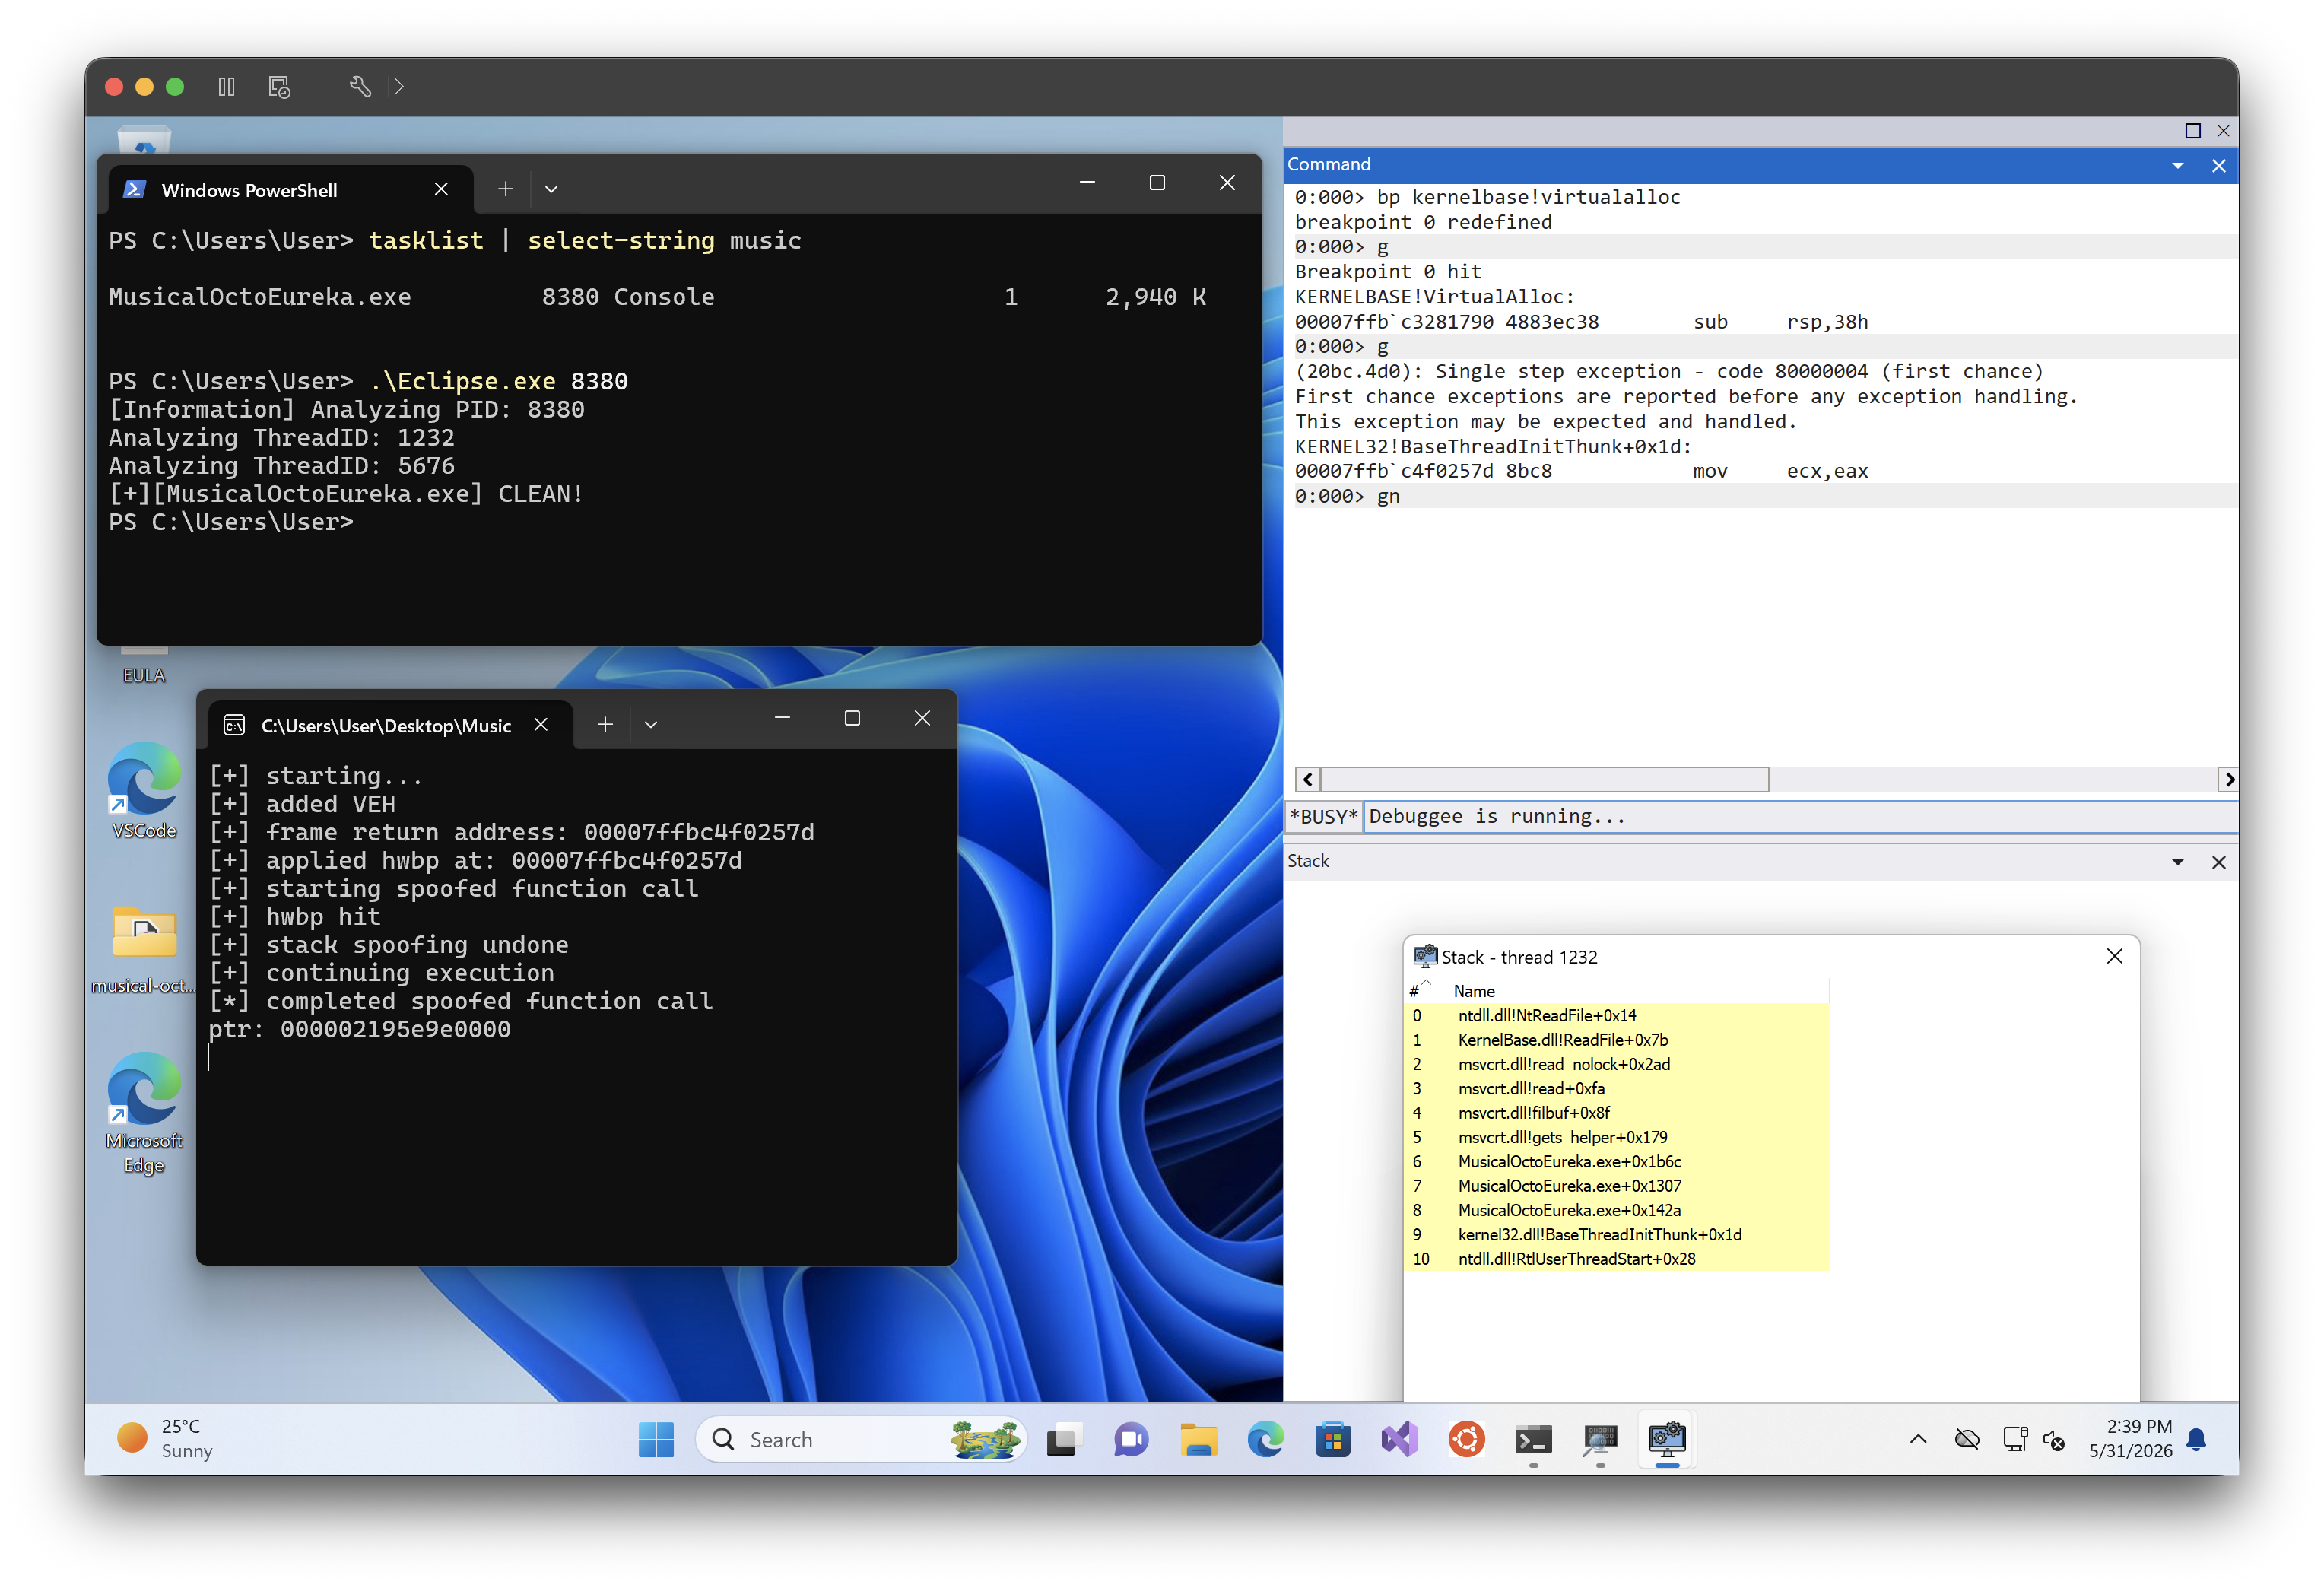2324x1588 pixels.
Task: Click the muted volume tray icon
Action: pyautogui.click(x=2054, y=1440)
